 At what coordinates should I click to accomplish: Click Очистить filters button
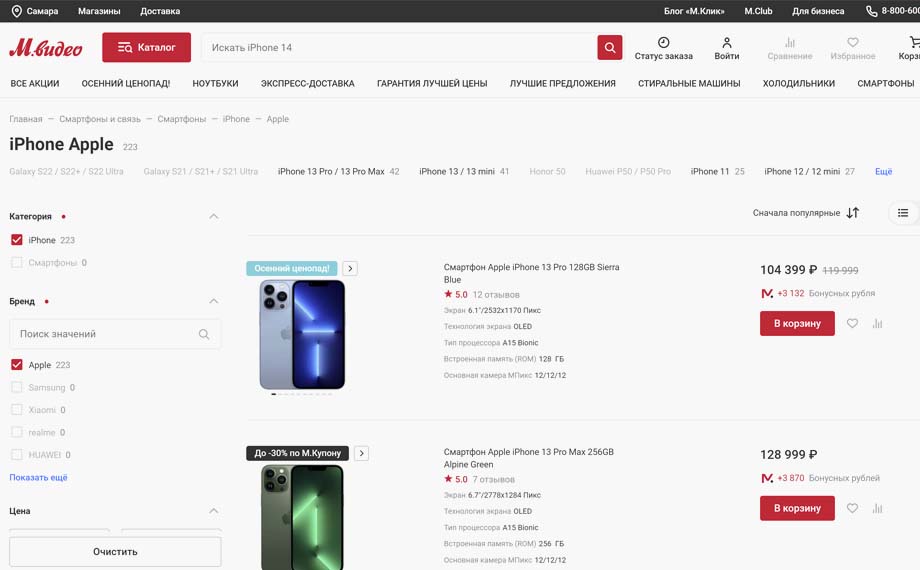pos(115,552)
